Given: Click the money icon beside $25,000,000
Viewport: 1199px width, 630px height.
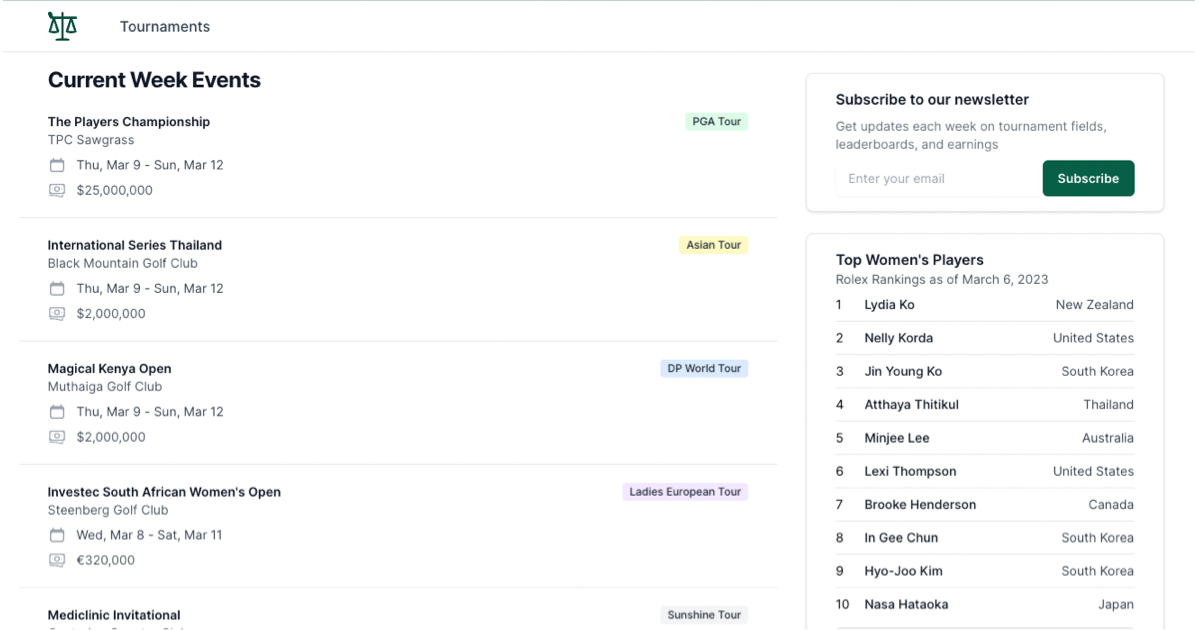Looking at the screenshot, I should click(x=57, y=190).
